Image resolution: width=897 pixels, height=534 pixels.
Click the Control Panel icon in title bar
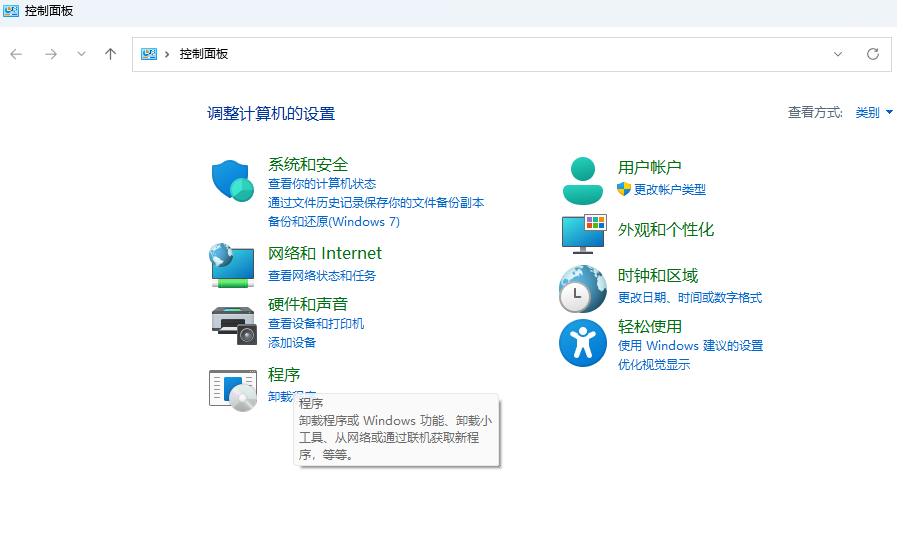pos(11,11)
